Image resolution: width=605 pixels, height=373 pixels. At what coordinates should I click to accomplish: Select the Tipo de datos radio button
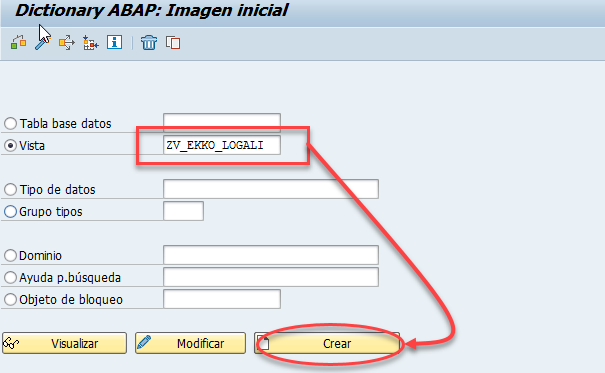10,189
